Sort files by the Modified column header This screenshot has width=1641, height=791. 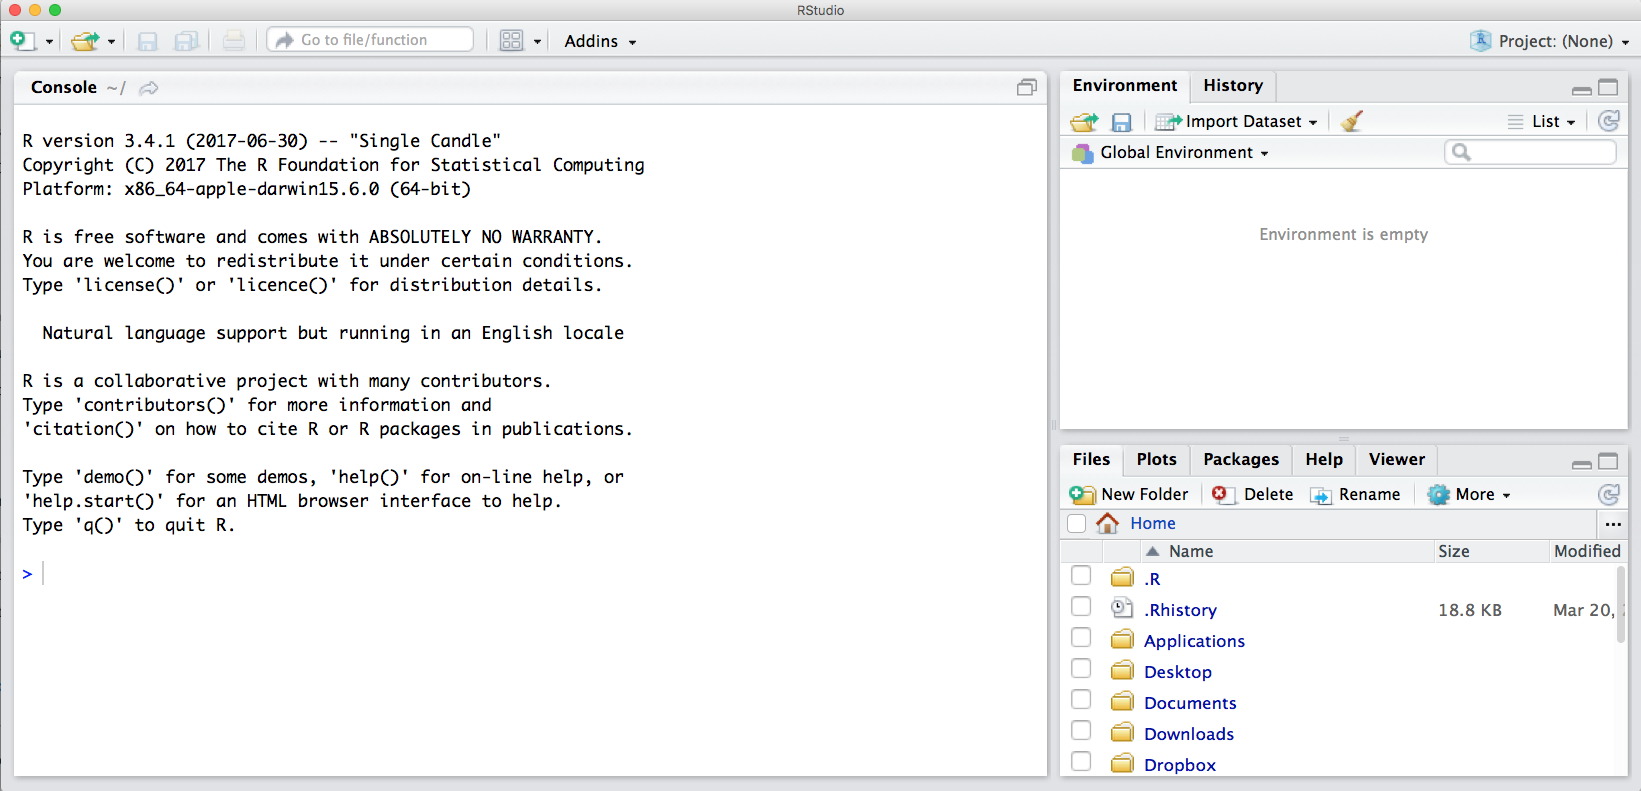[x=1587, y=552]
